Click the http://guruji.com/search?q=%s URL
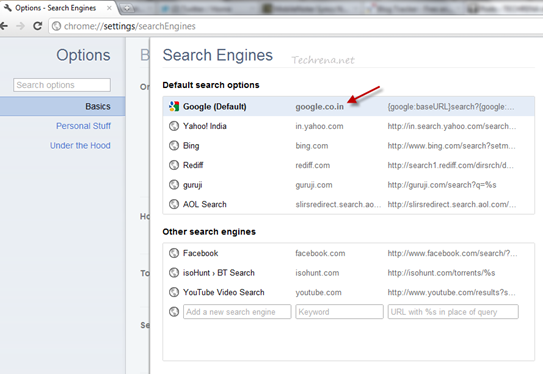Viewport: 543px width, 374px height. [442, 185]
